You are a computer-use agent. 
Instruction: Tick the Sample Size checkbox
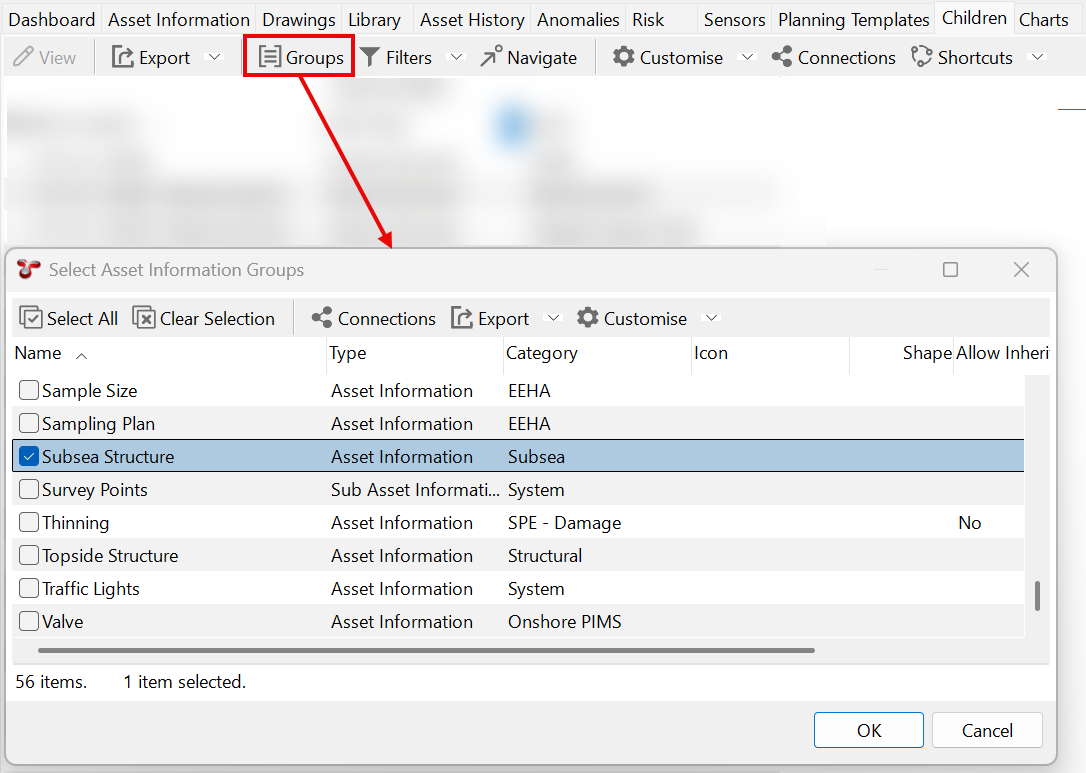tap(28, 390)
